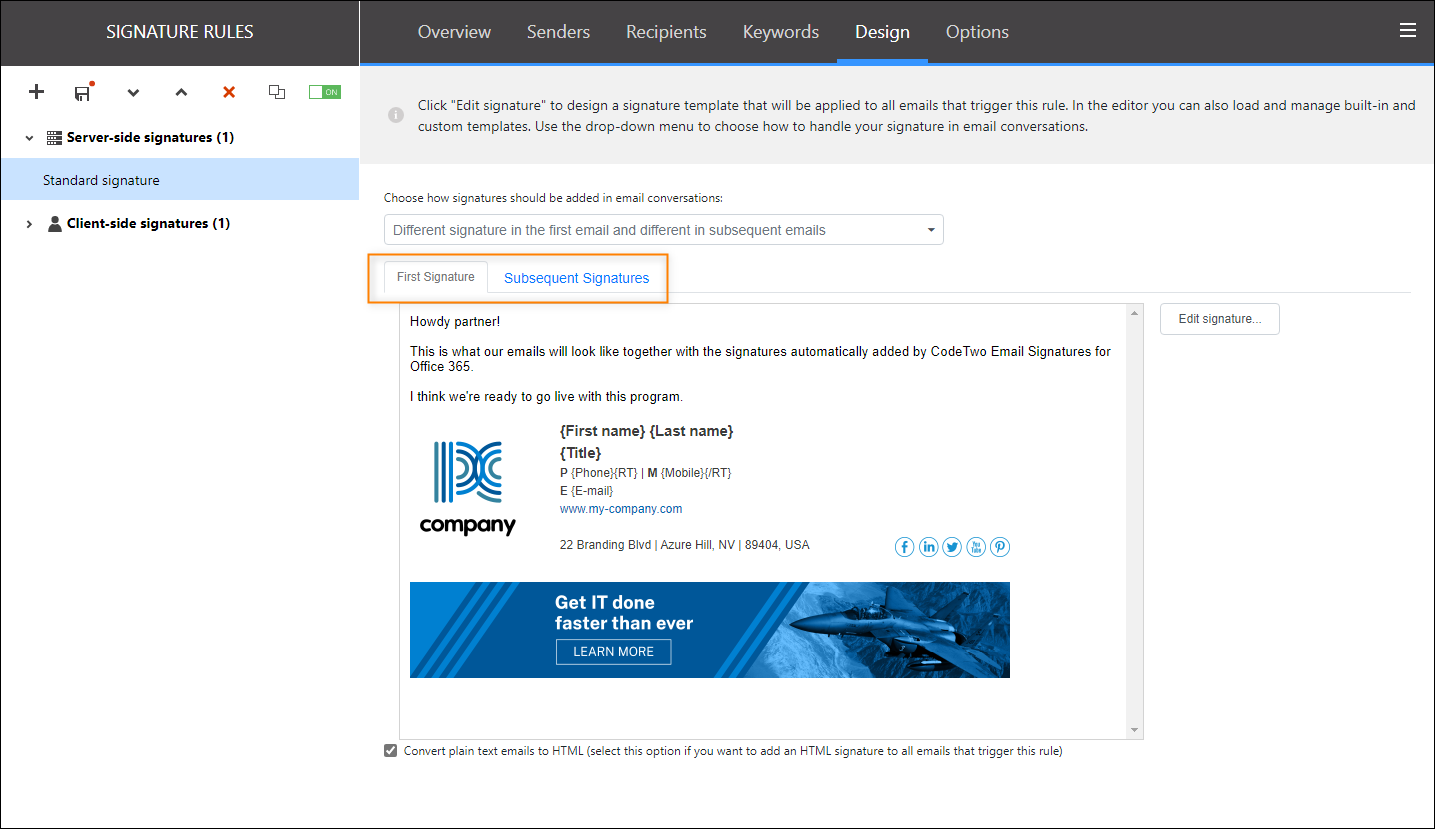
Task: Click the LinkedIn icon in signature preview
Action: 928,547
